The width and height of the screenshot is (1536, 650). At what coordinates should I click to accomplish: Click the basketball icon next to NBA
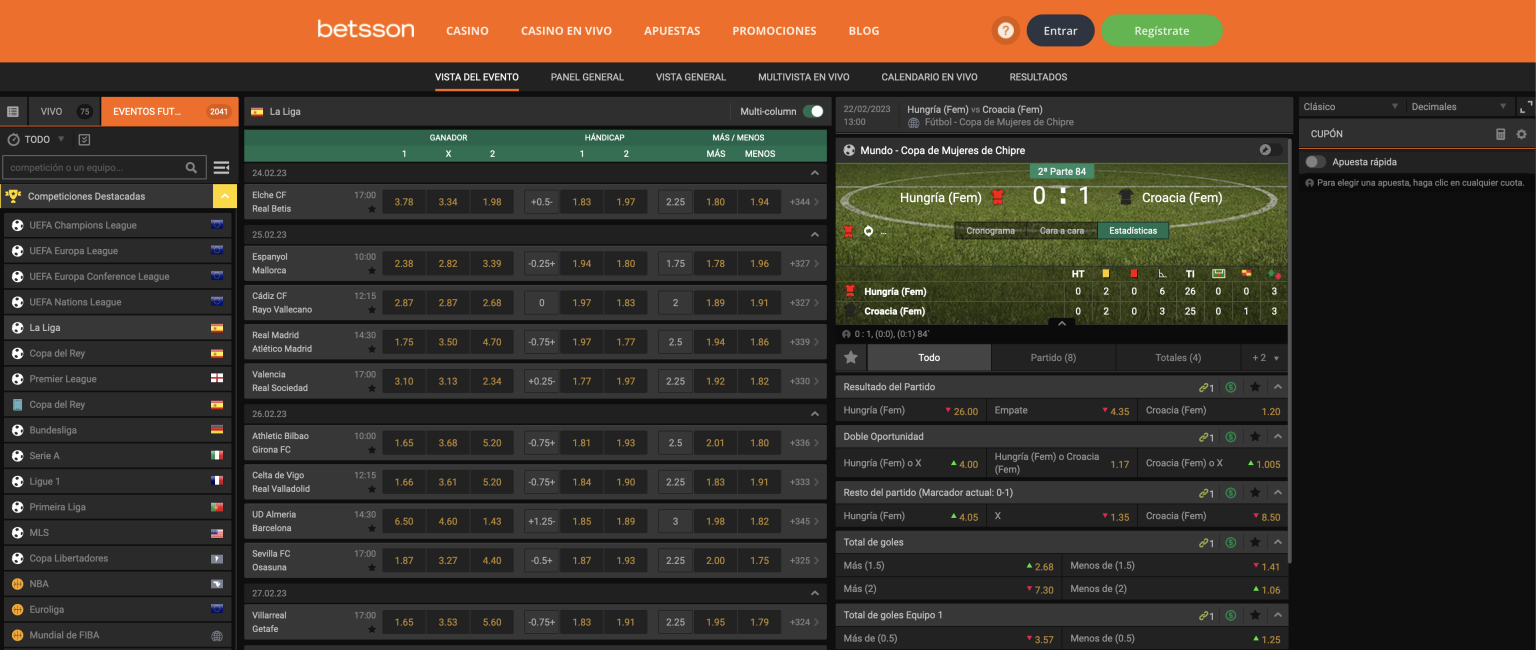17,584
